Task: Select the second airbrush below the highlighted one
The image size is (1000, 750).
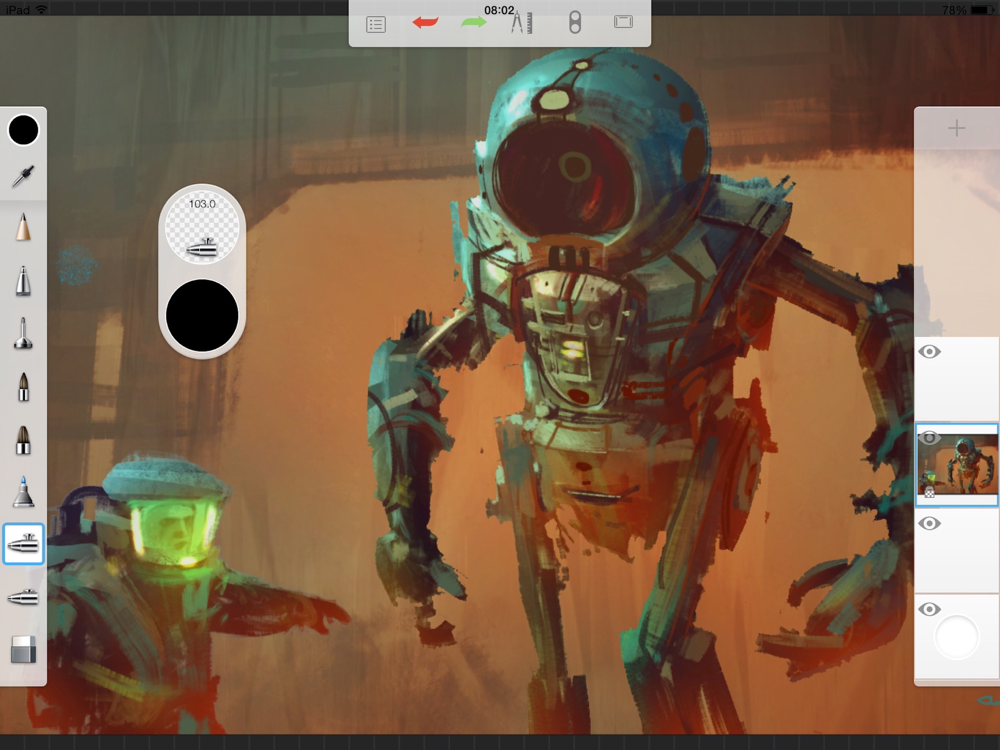Action: [23, 598]
